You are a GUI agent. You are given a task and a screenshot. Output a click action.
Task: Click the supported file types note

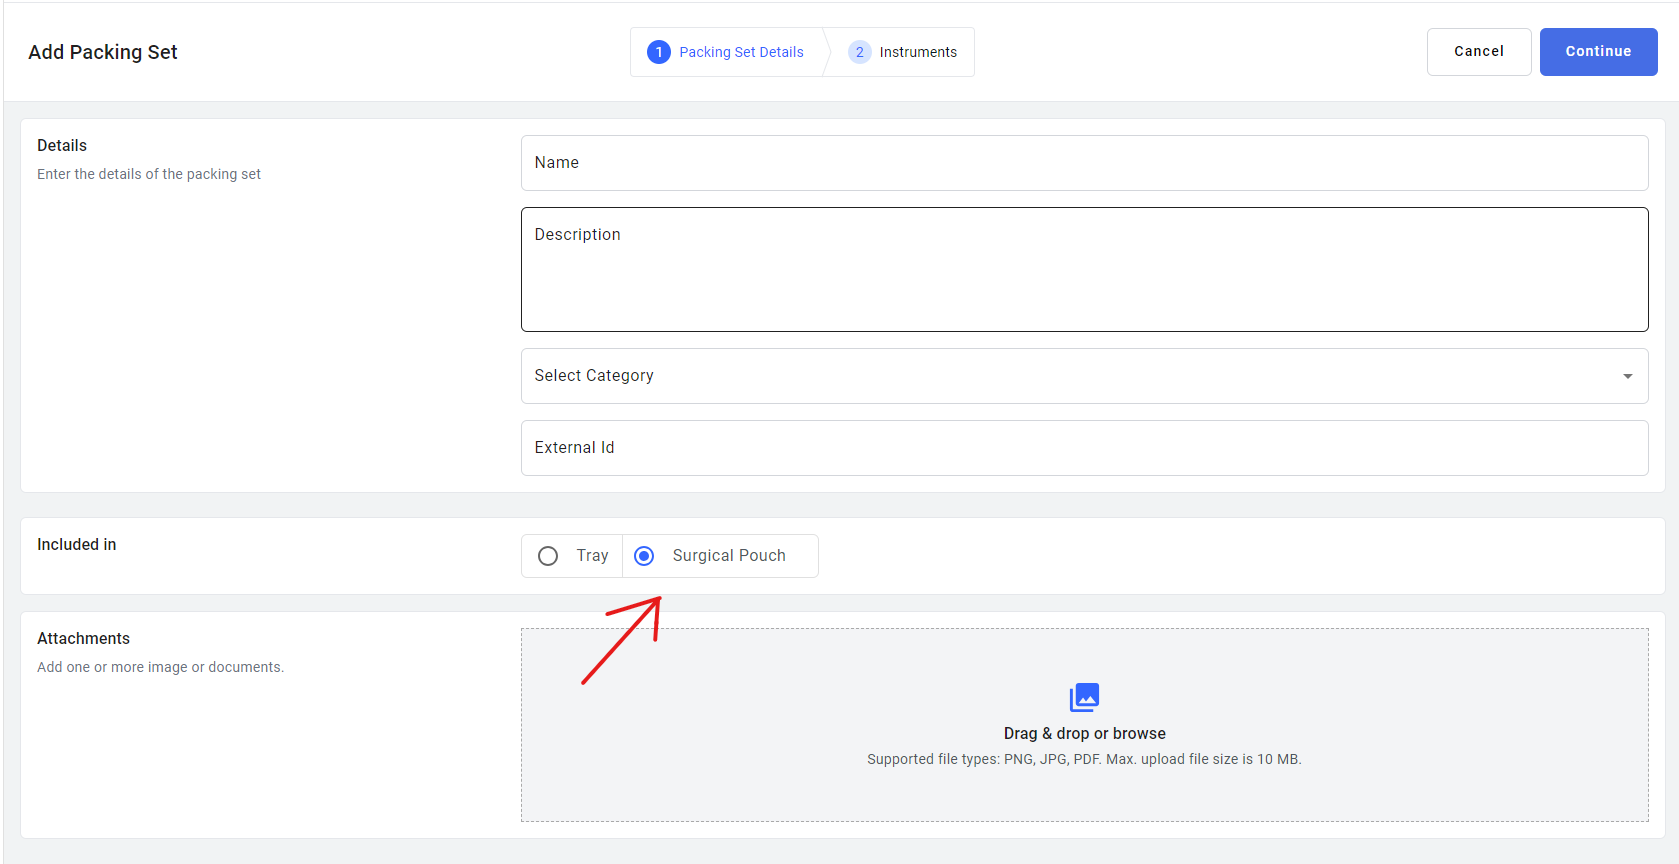coord(1084,759)
